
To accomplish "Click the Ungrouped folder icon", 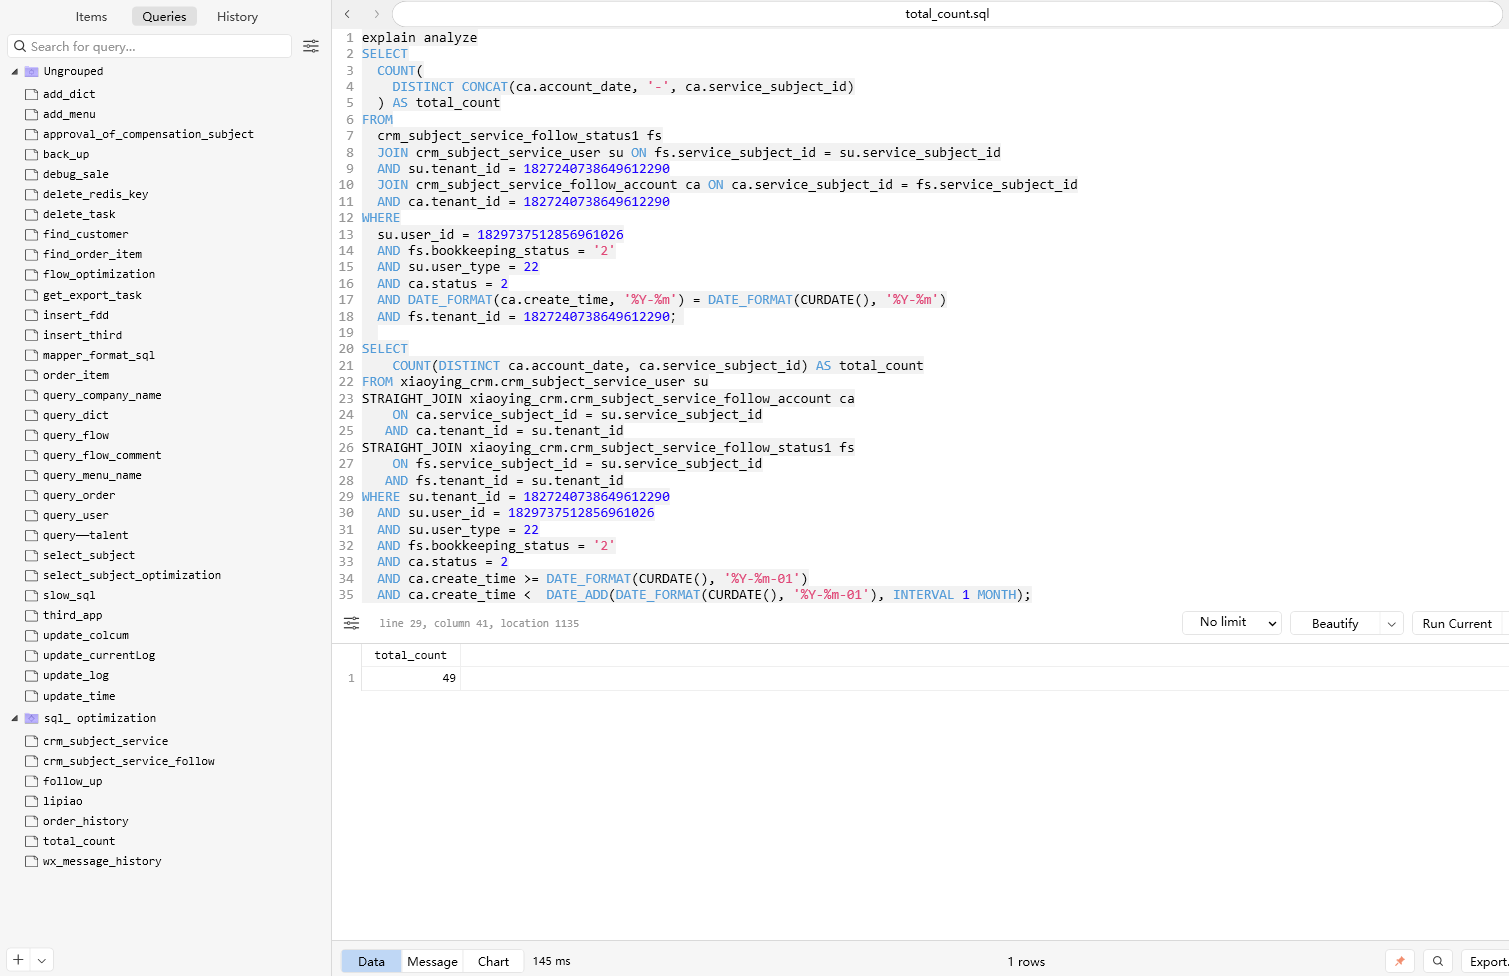I will (31, 71).
